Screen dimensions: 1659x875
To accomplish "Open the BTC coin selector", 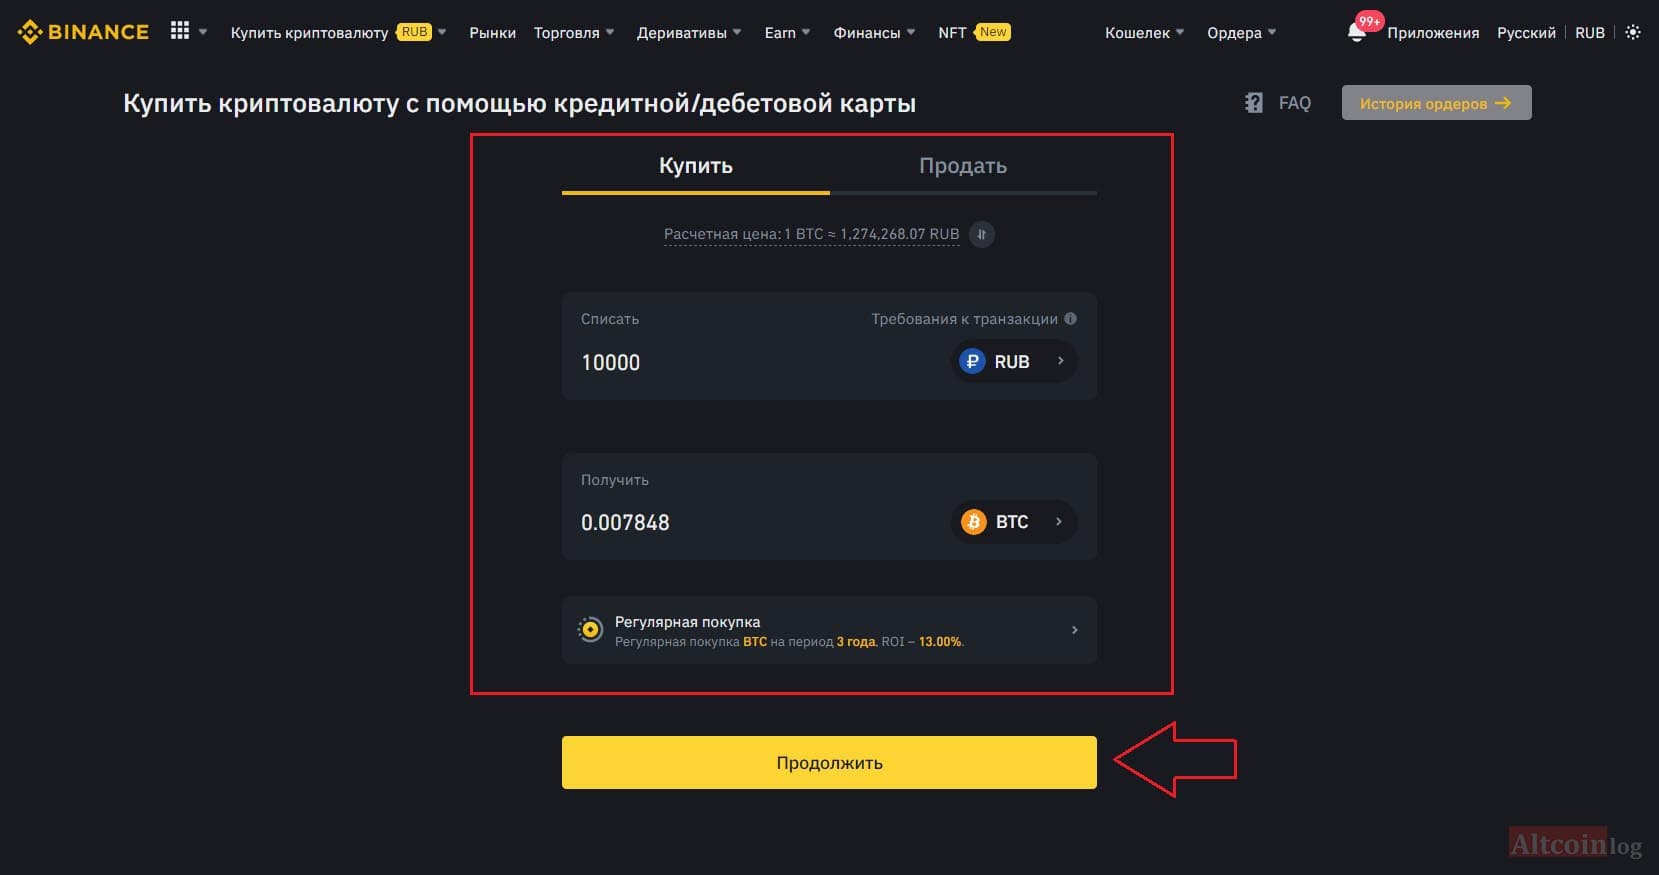I will pos(1014,522).
